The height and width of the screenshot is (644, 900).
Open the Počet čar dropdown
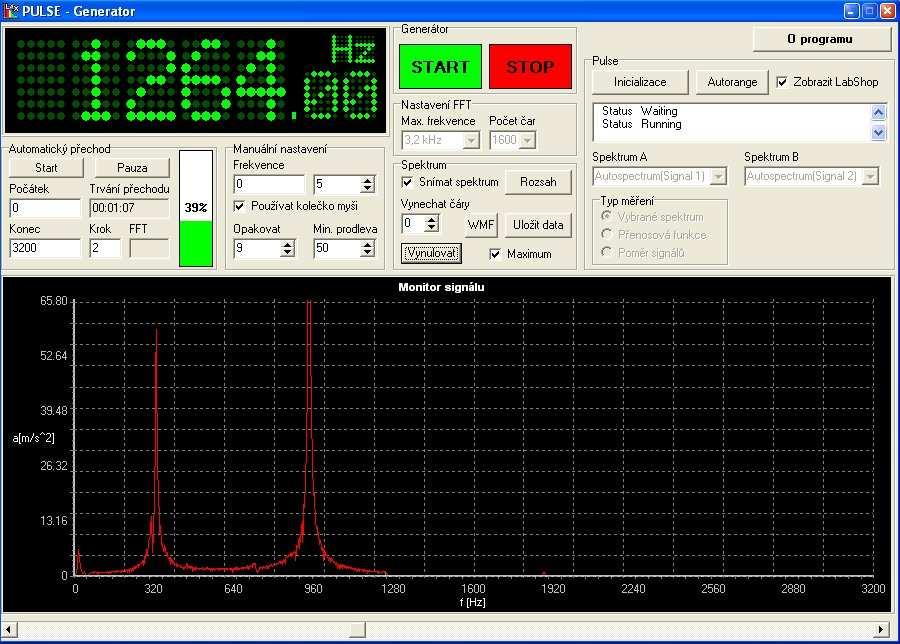pos(527,140)
